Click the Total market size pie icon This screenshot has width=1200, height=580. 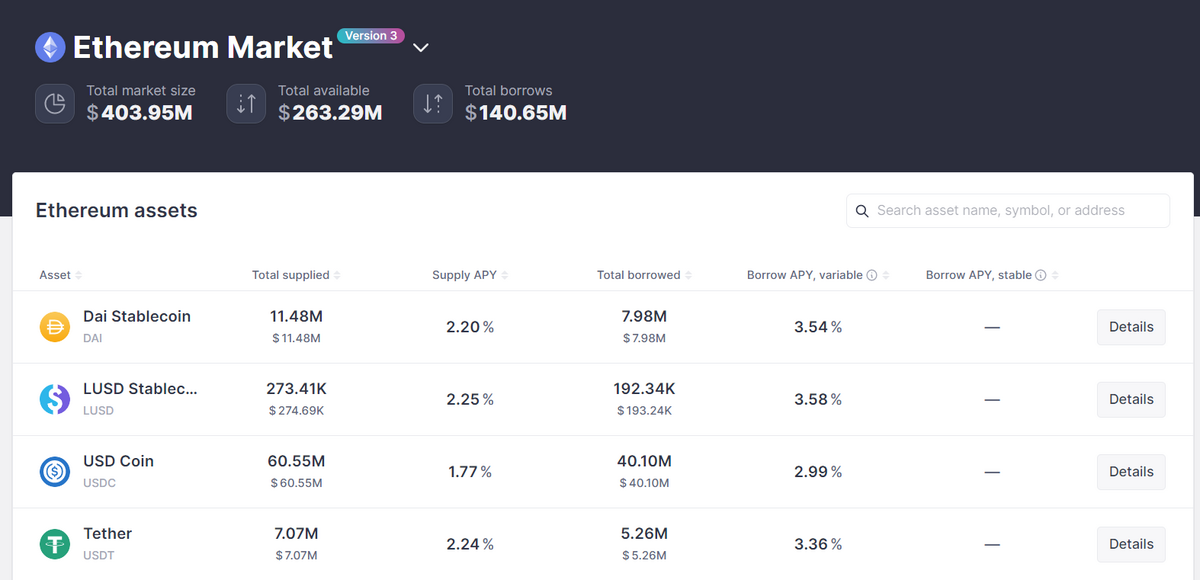pyautogui.click(x=55, y=104)
